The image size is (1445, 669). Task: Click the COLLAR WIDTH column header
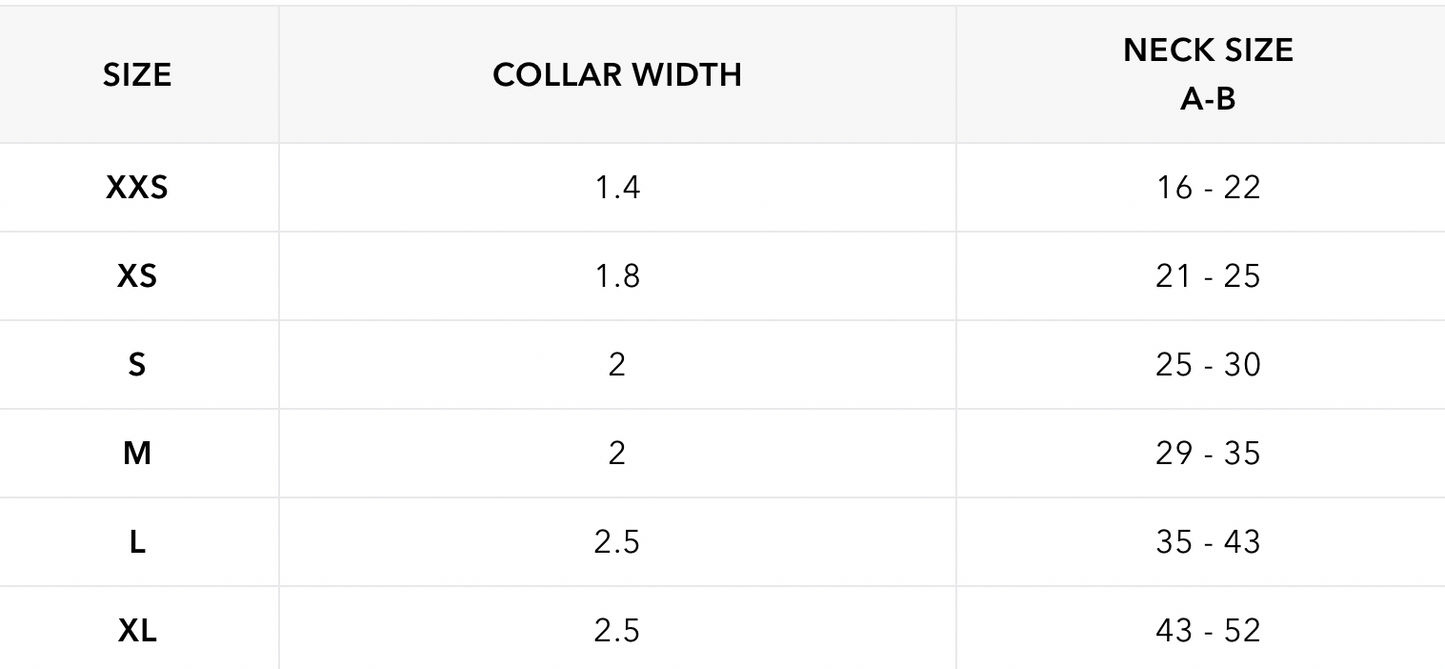pos(617,75)
